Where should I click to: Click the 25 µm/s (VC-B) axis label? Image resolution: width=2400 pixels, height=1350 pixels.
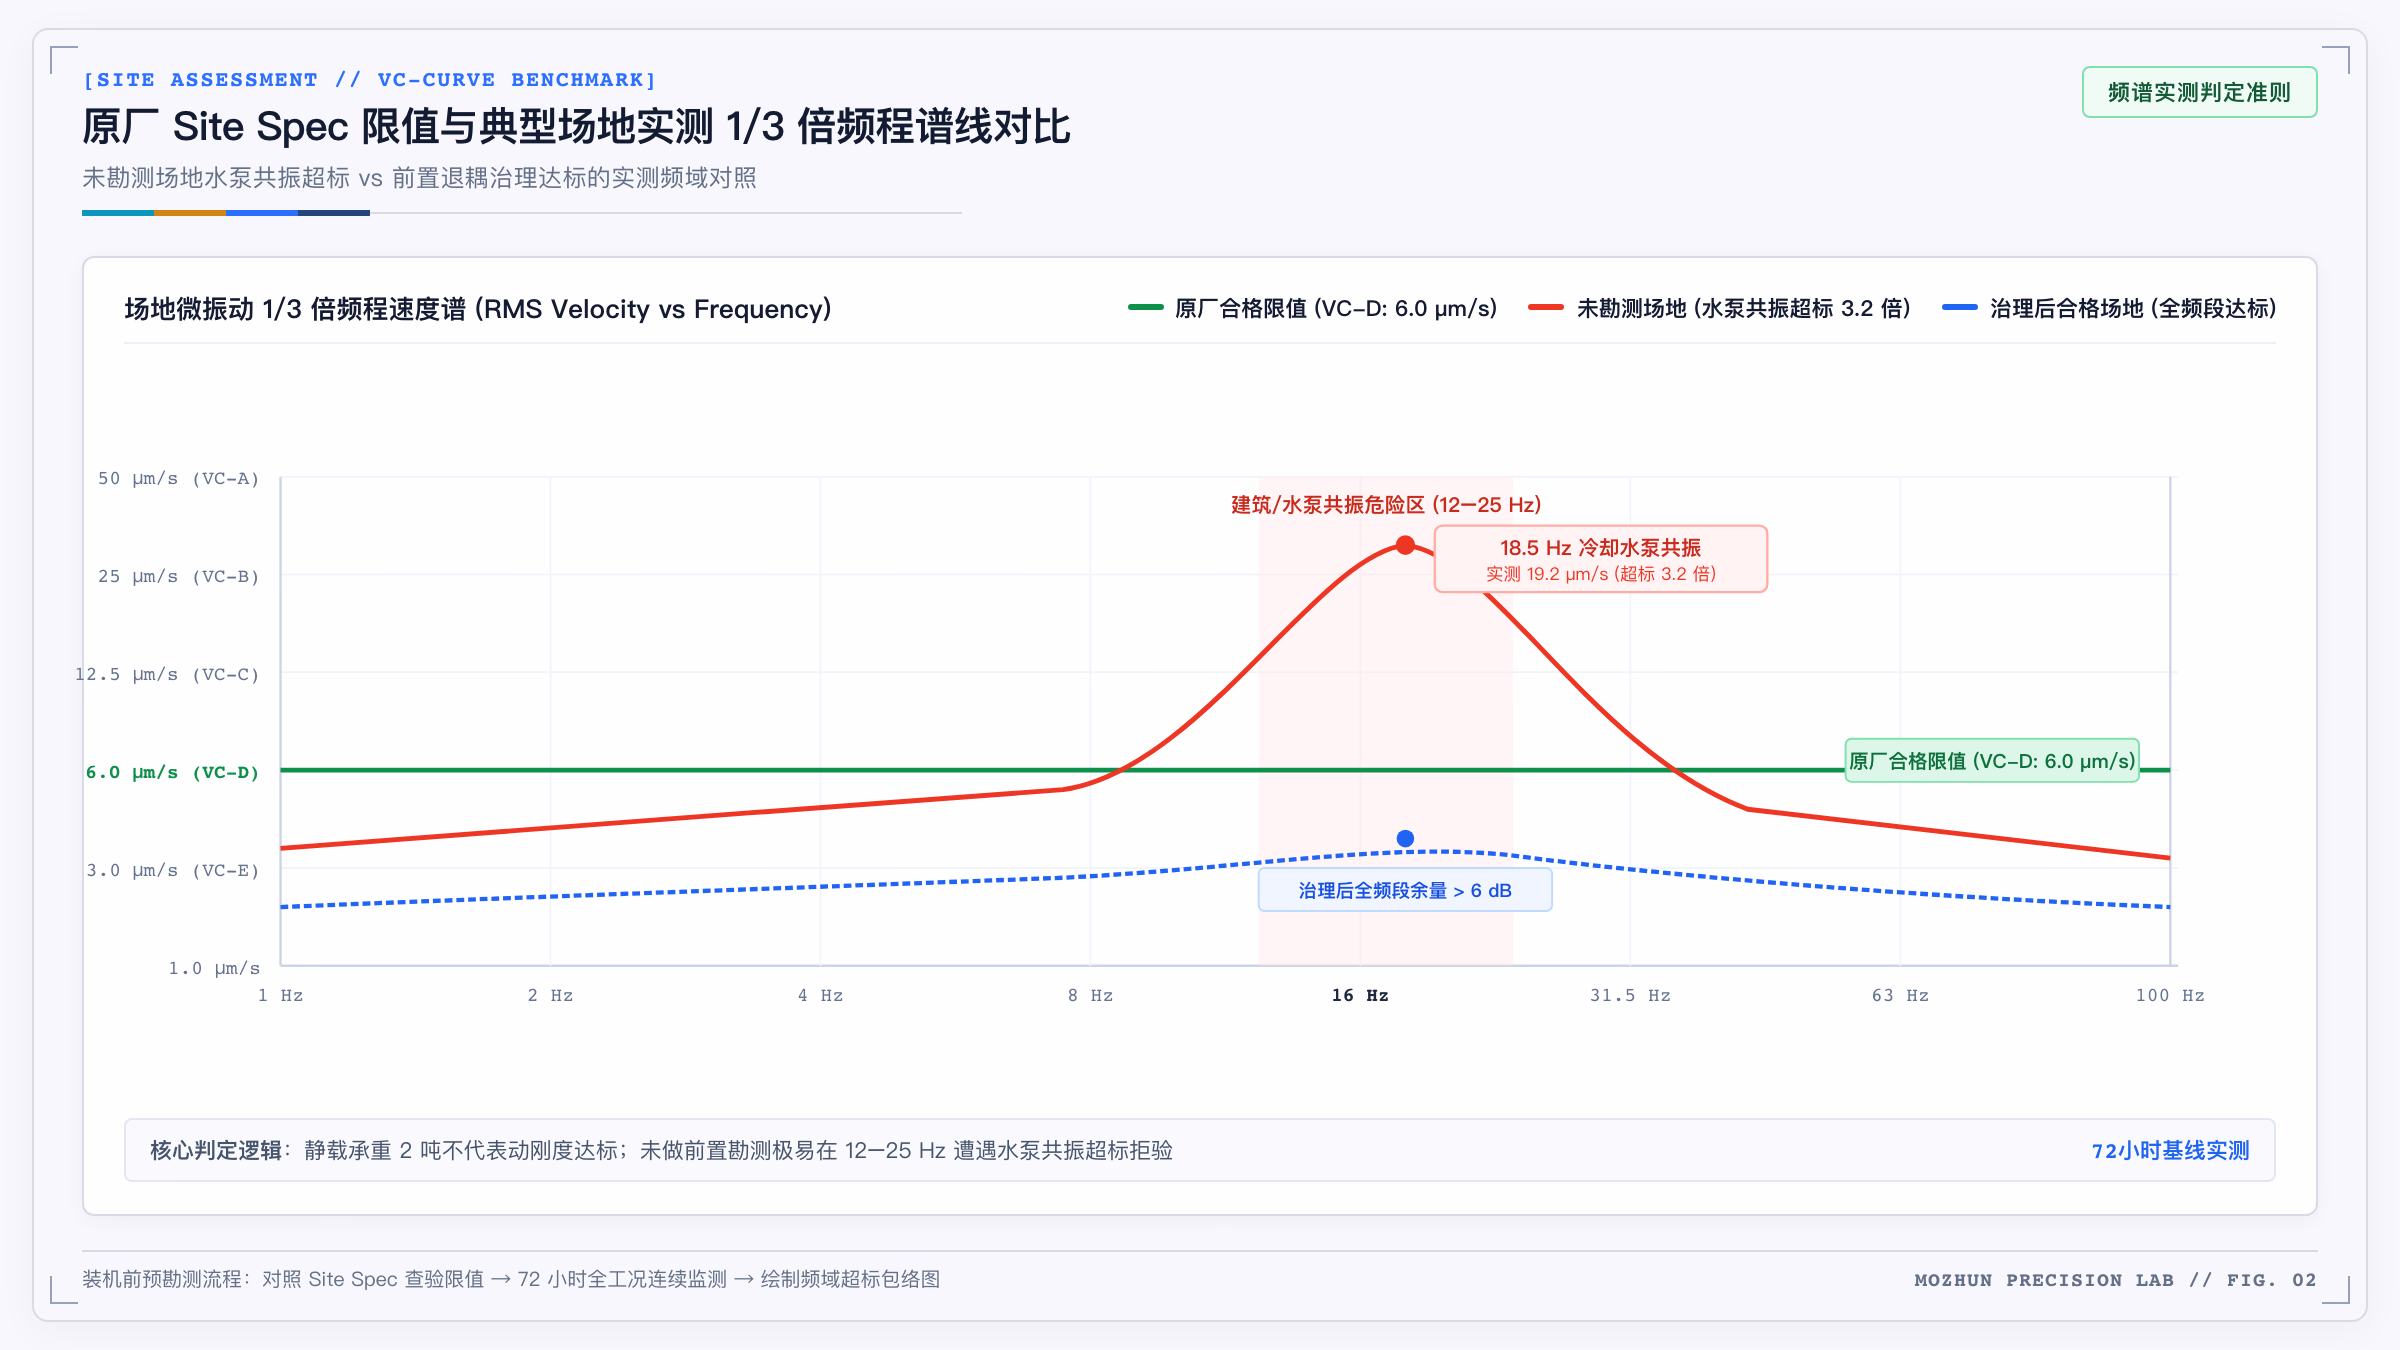click(178, 576)
